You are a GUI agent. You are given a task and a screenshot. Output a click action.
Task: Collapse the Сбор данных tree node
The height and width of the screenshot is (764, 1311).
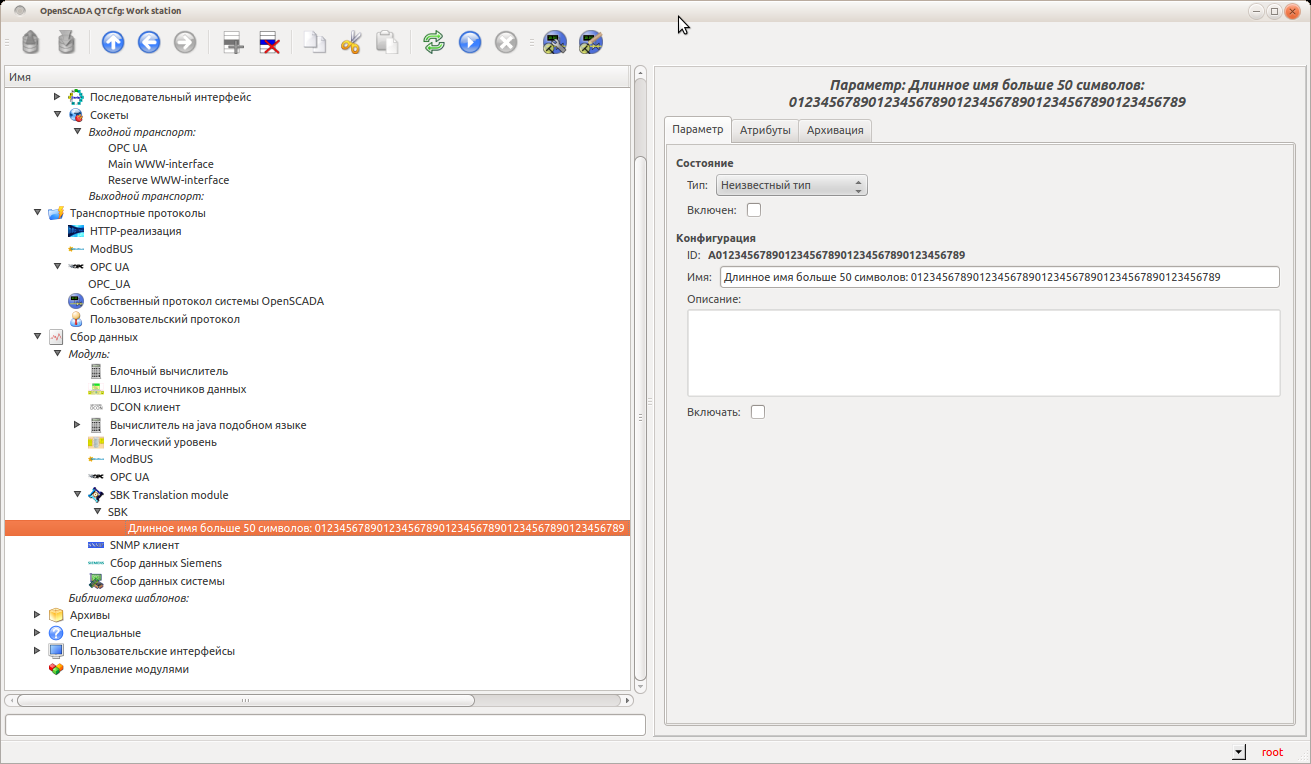37,337
